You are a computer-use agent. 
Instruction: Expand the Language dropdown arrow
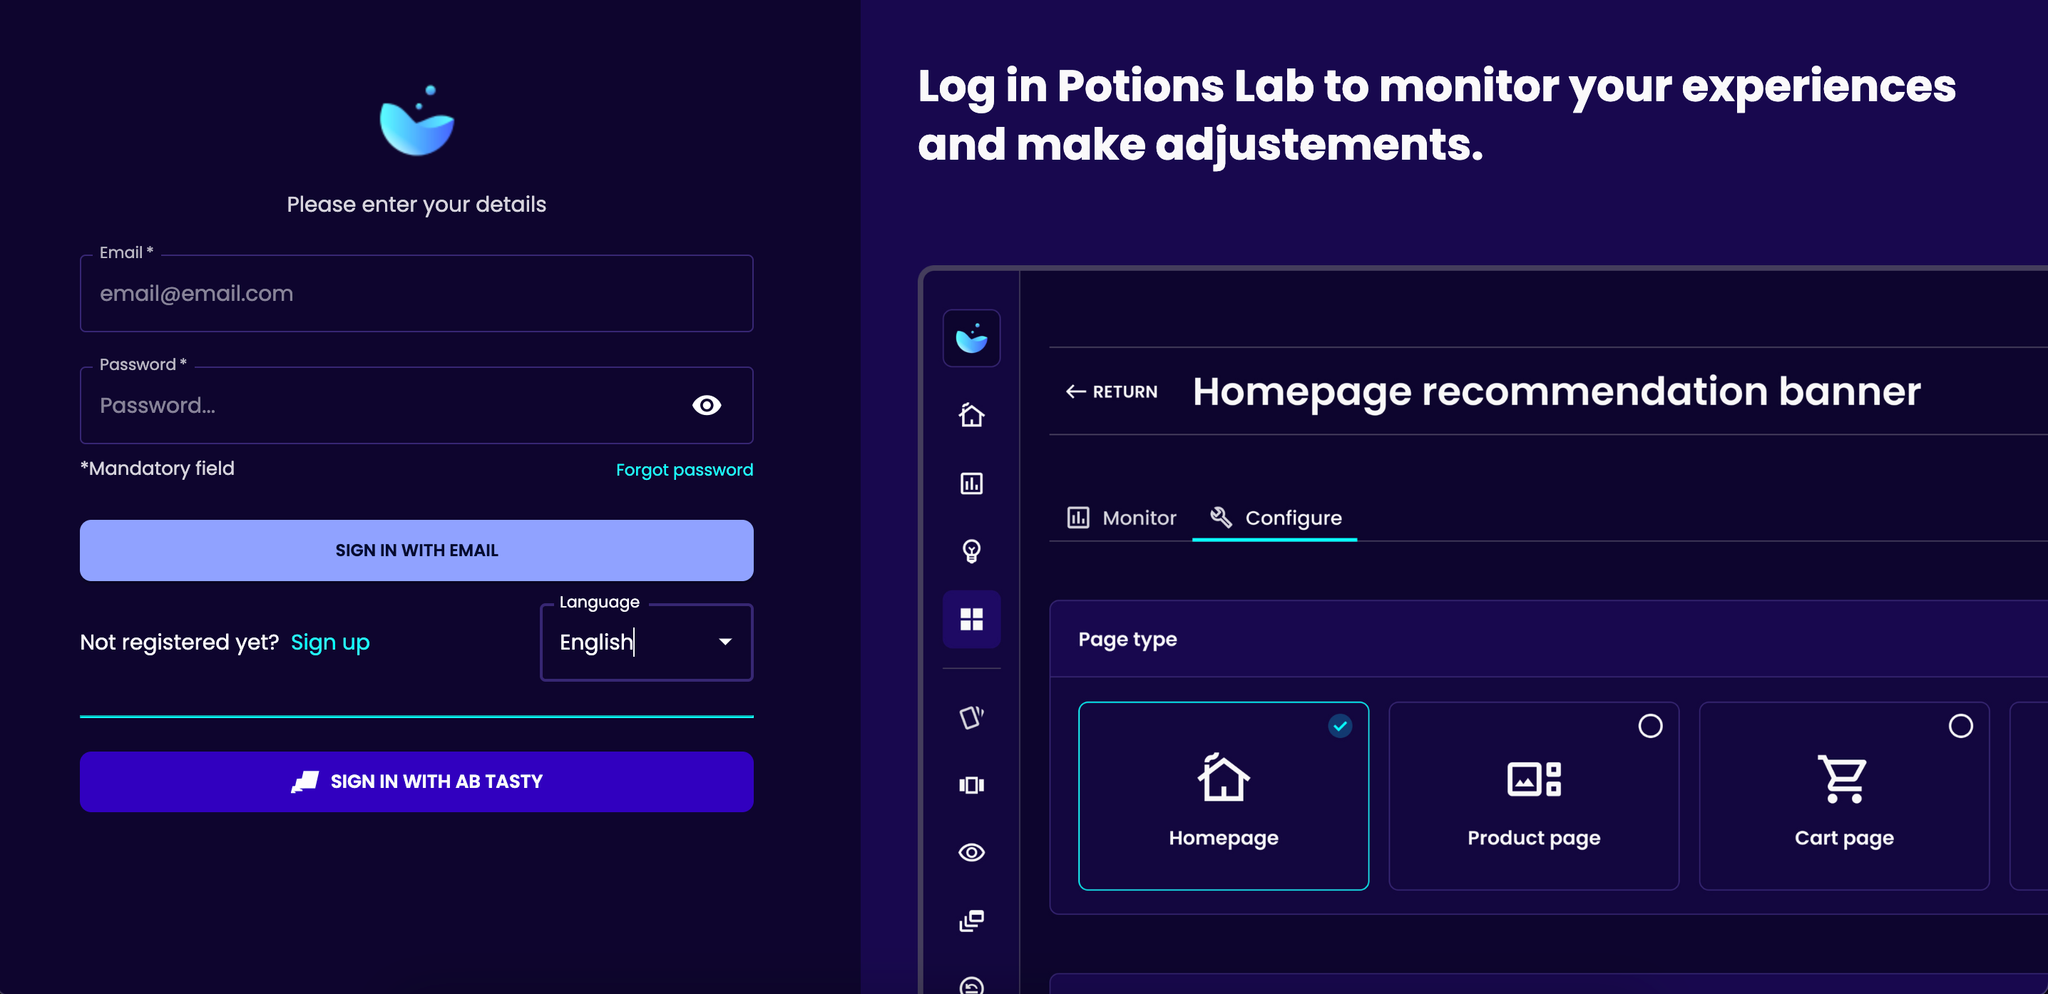click(x=726, y=642)
